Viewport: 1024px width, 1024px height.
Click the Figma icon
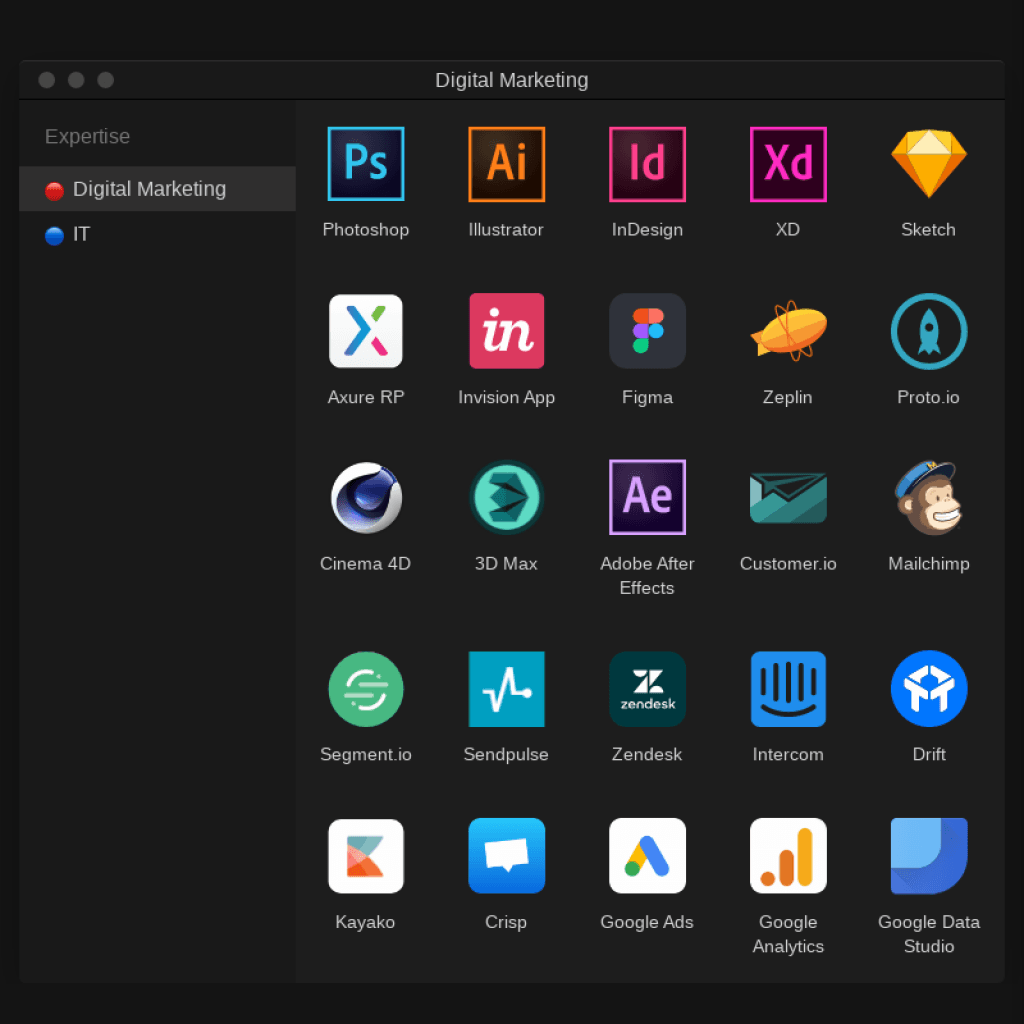coord(647,331)
